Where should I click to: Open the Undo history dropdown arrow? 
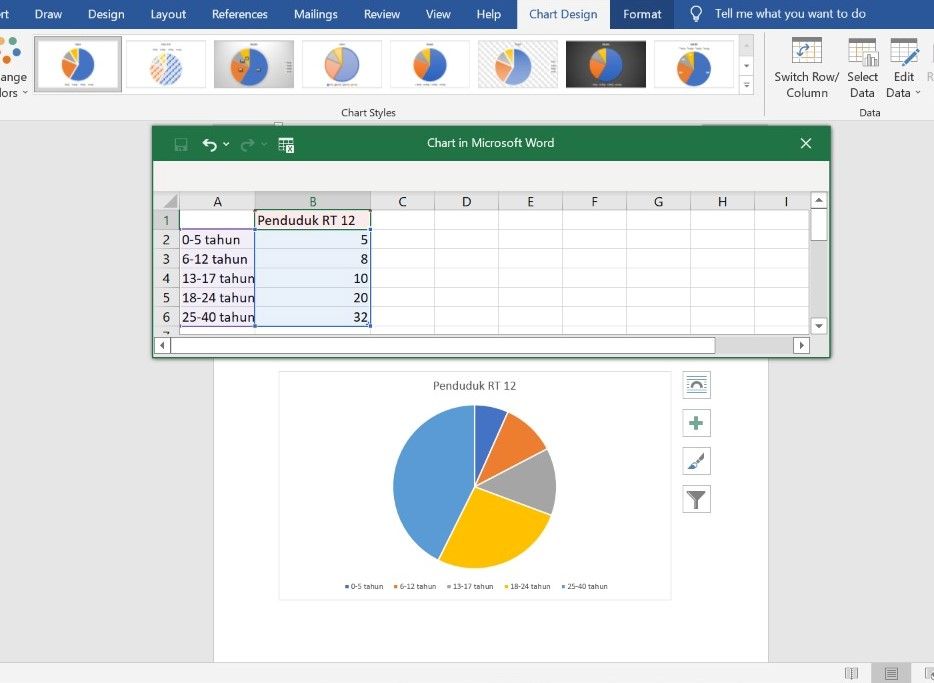coord(227,144)
